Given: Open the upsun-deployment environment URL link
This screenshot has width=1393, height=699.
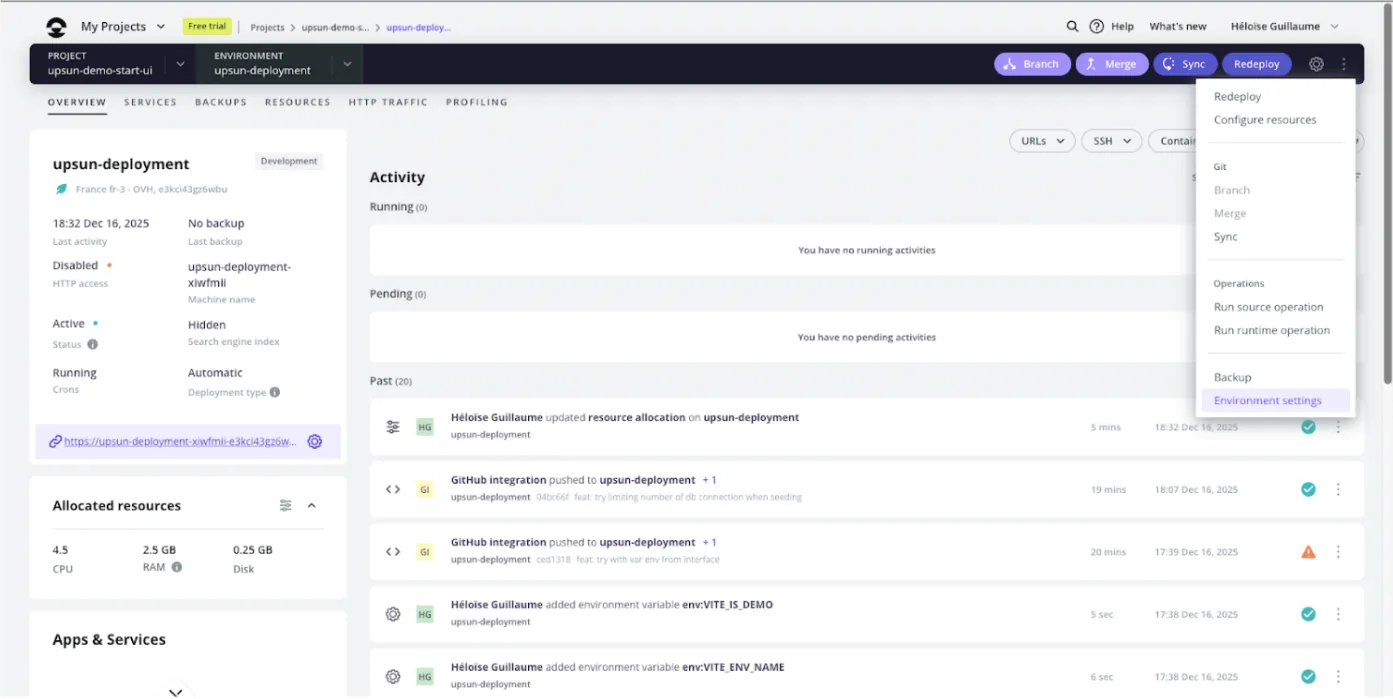Looking at the screenshot, I should [x=180, y=441].
